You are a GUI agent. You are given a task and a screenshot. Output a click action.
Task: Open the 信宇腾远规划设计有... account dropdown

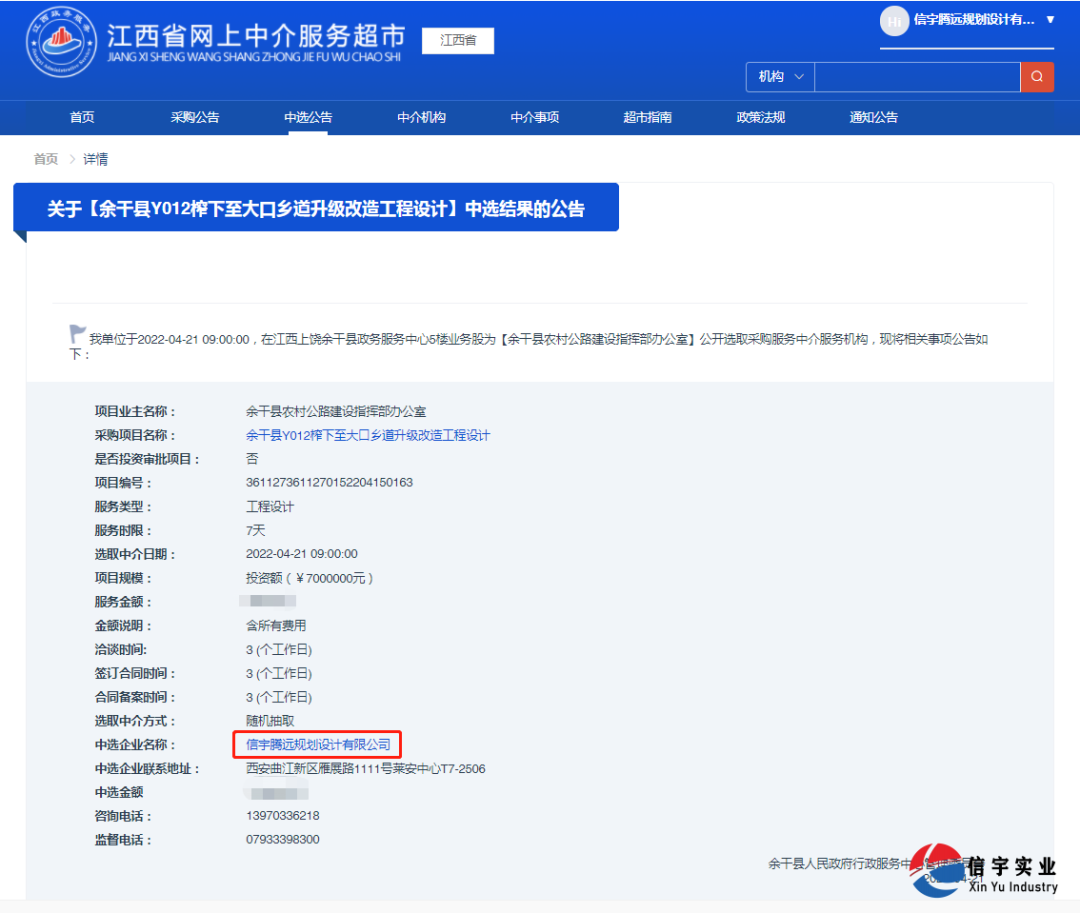pos(975,21)
